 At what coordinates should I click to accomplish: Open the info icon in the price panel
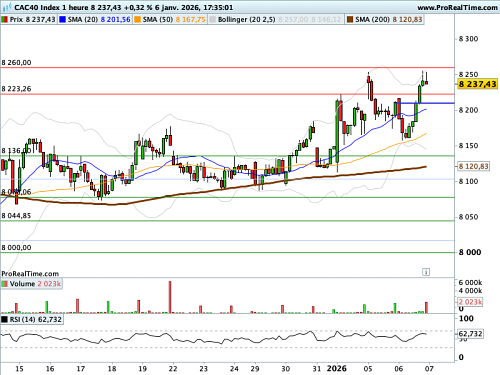click(x=426, y=272)
